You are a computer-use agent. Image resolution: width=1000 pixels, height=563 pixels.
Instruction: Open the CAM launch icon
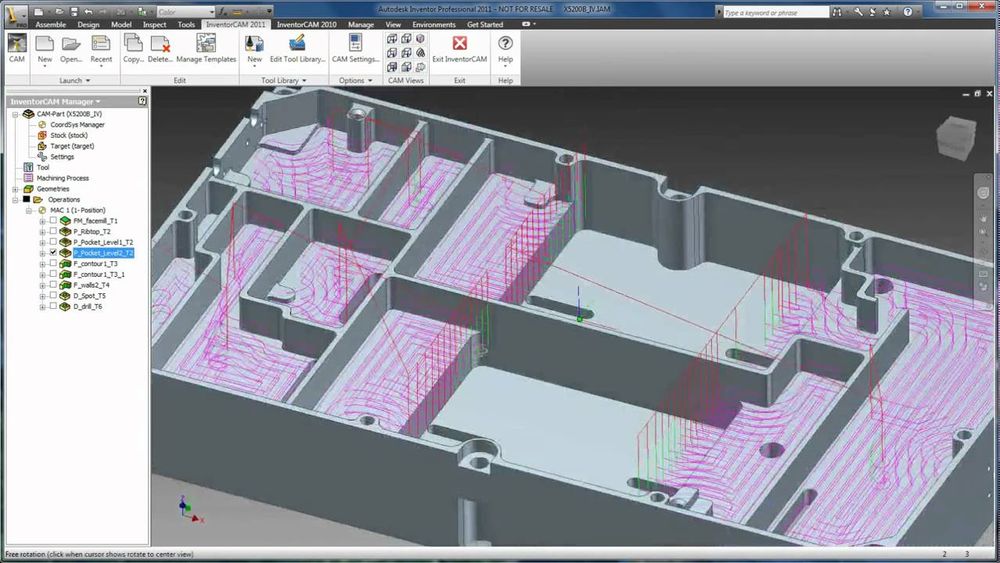coord(17,48)
